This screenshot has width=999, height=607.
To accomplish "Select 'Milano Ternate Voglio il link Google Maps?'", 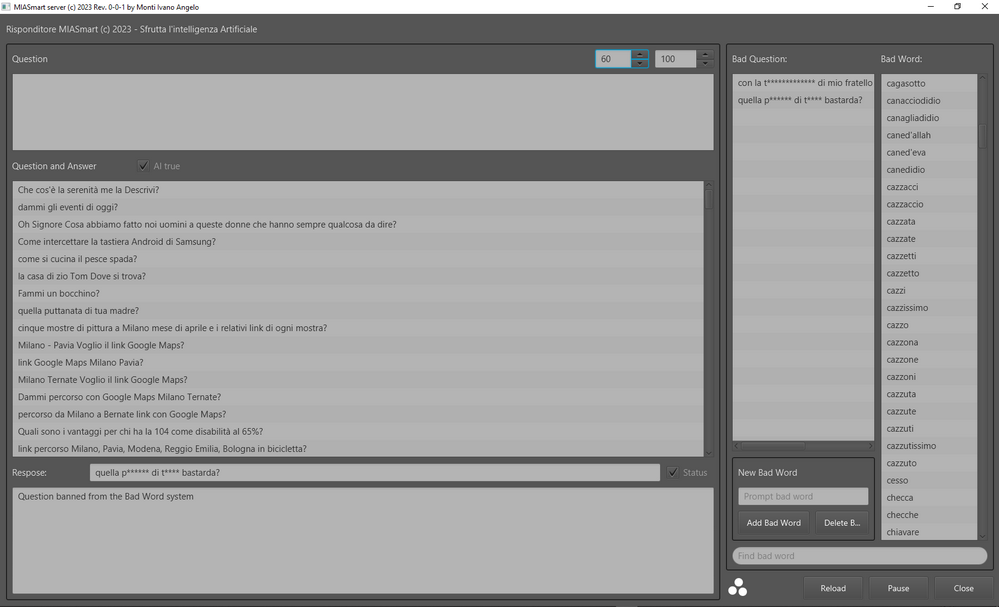I will click(x=358, y=380).
